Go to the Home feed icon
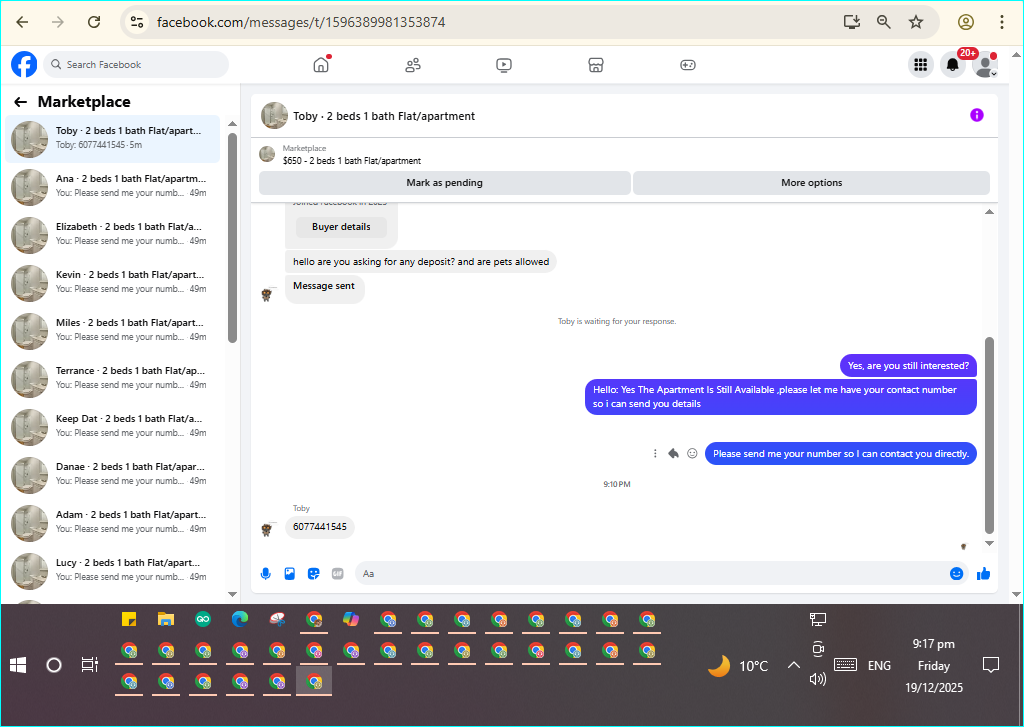Screen dimensions: 1024x727 [321, 65]
